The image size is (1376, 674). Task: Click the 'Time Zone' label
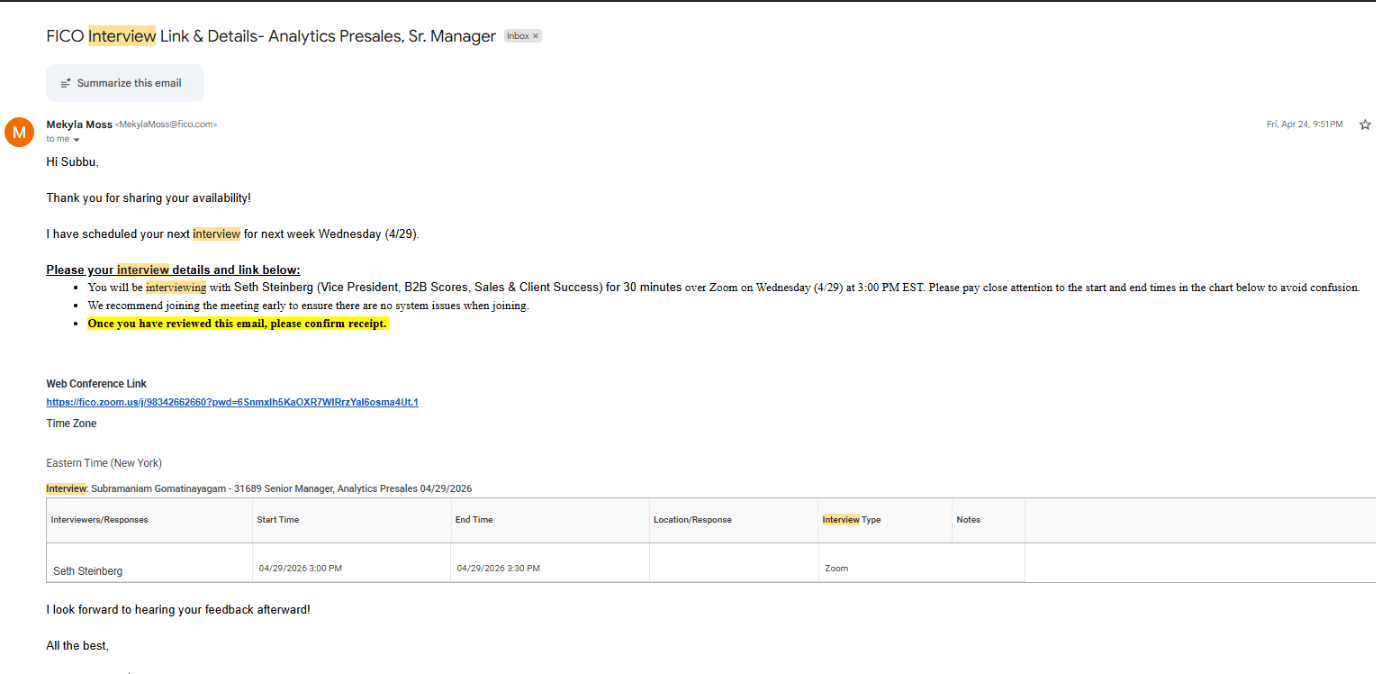coord(71,424)
